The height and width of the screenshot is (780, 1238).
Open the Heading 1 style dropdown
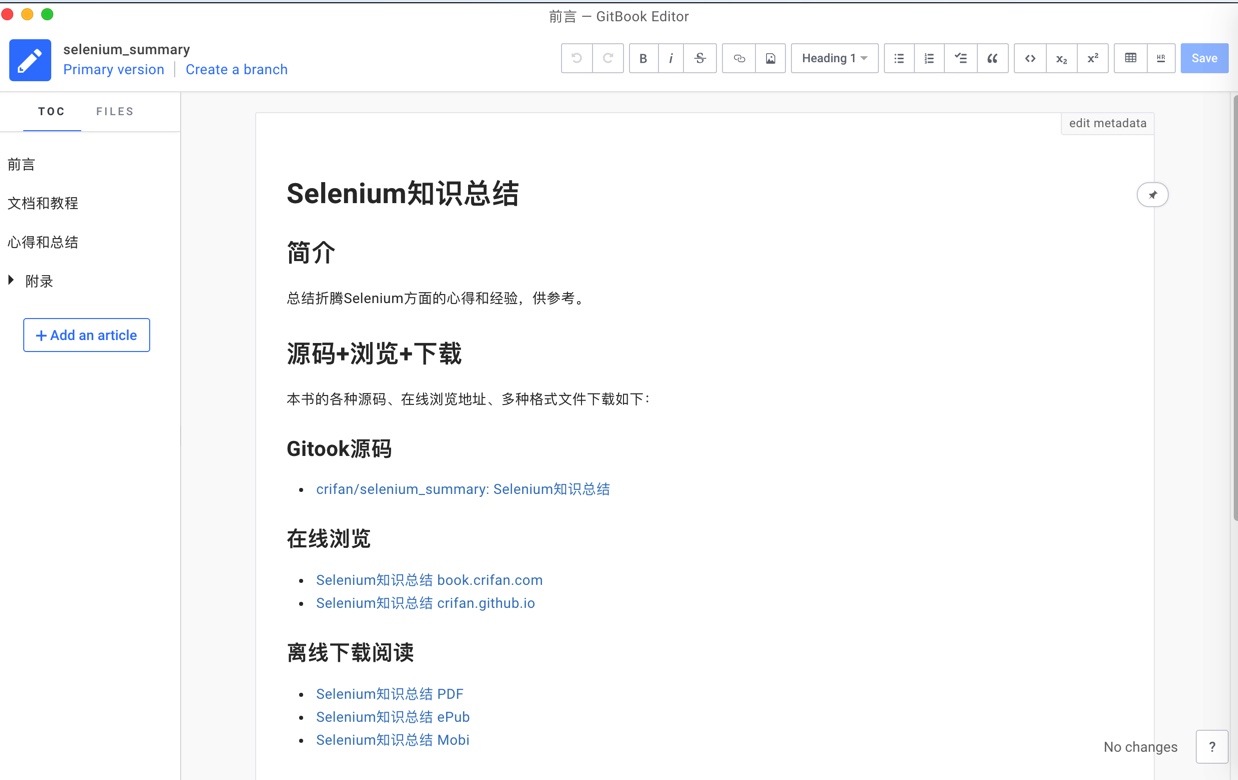[835, 58]
